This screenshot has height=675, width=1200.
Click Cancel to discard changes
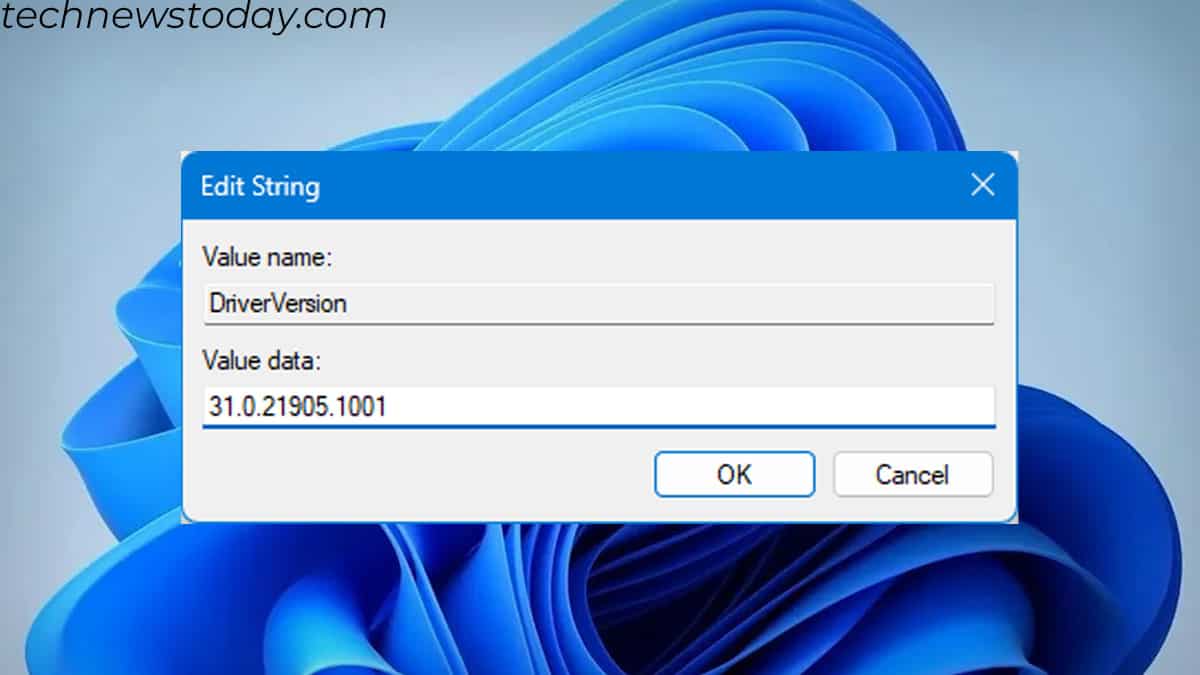pyautogui.click(x=912, y=474)
